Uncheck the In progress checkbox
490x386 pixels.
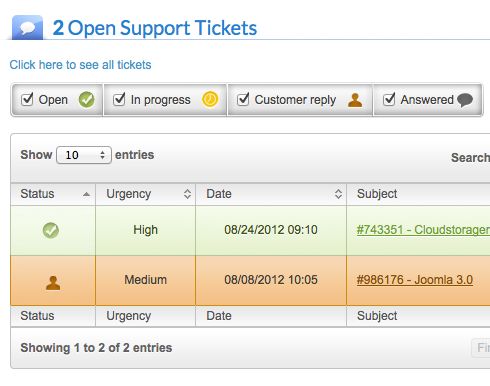coord(119,99)
